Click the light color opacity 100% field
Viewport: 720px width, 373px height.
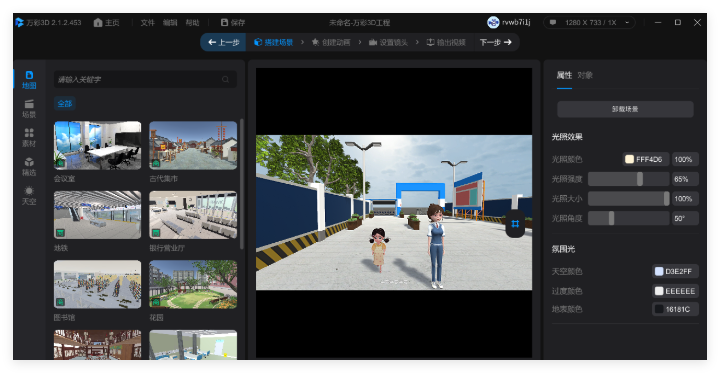coord(685,159)
